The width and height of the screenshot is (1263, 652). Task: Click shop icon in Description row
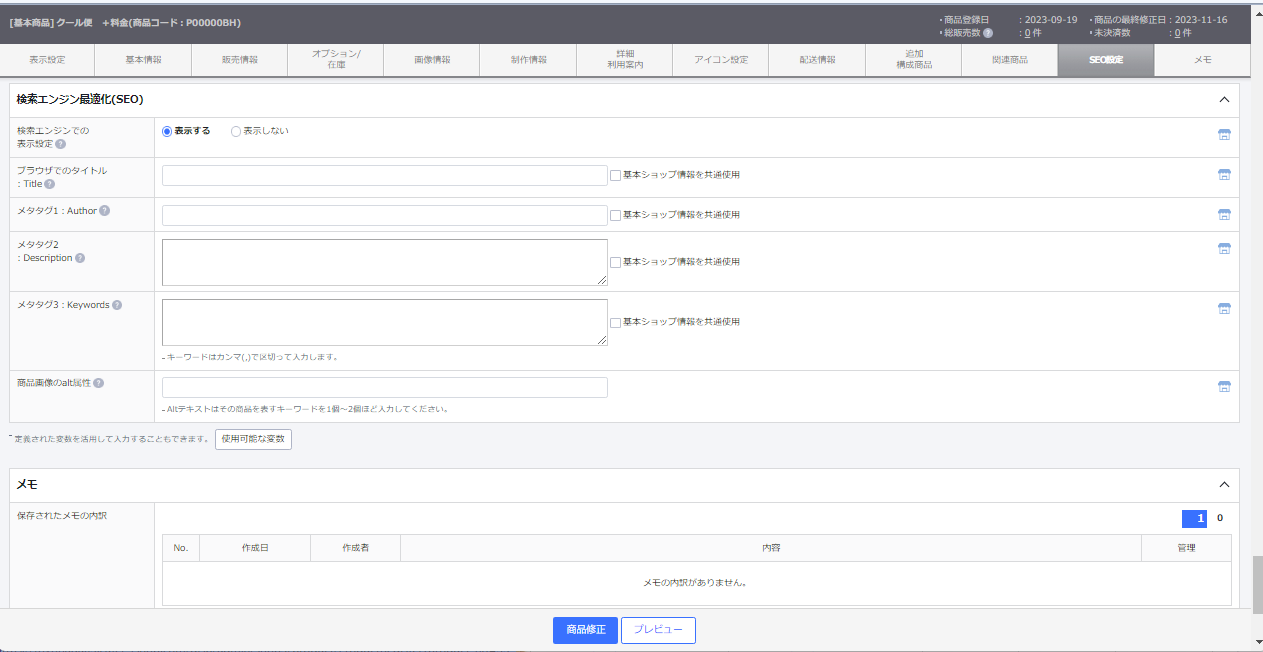tap(1224, 249)
